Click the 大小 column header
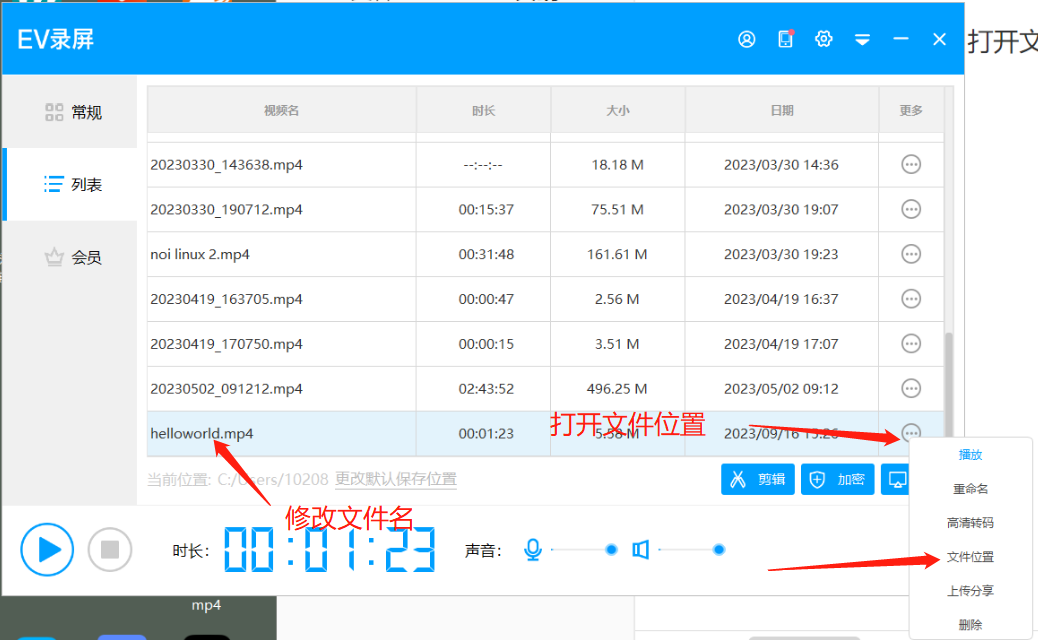This screenshot has width=1038, height=640. coord(618,111)
